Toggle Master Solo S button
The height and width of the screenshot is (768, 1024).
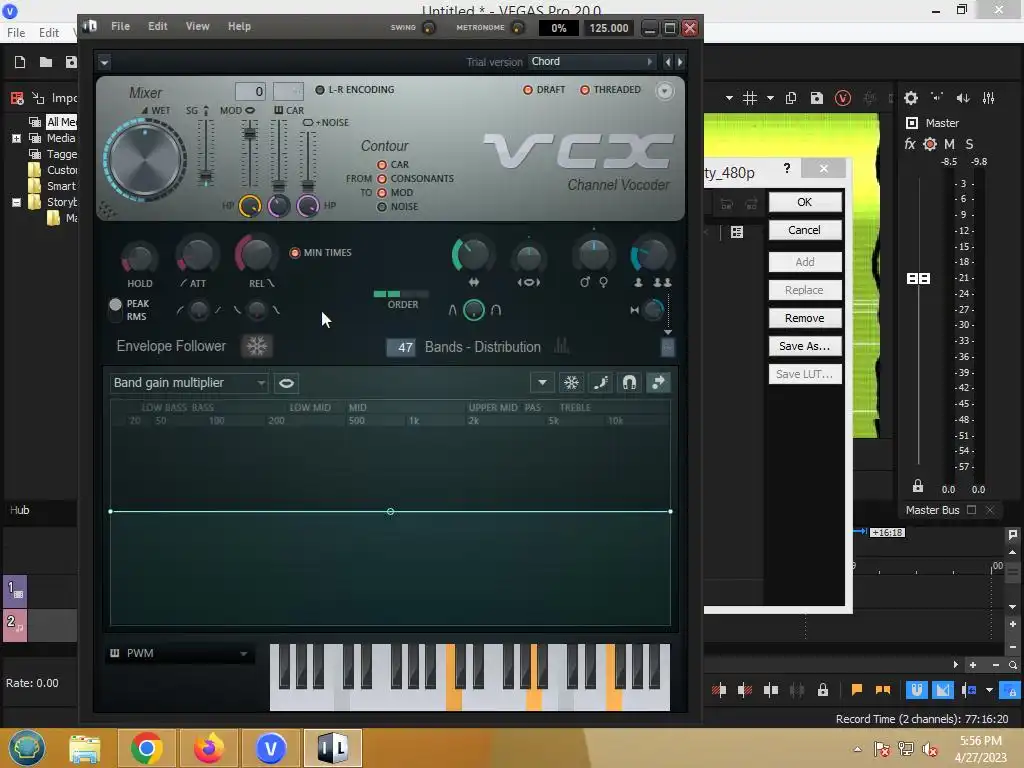pos(969,144)
